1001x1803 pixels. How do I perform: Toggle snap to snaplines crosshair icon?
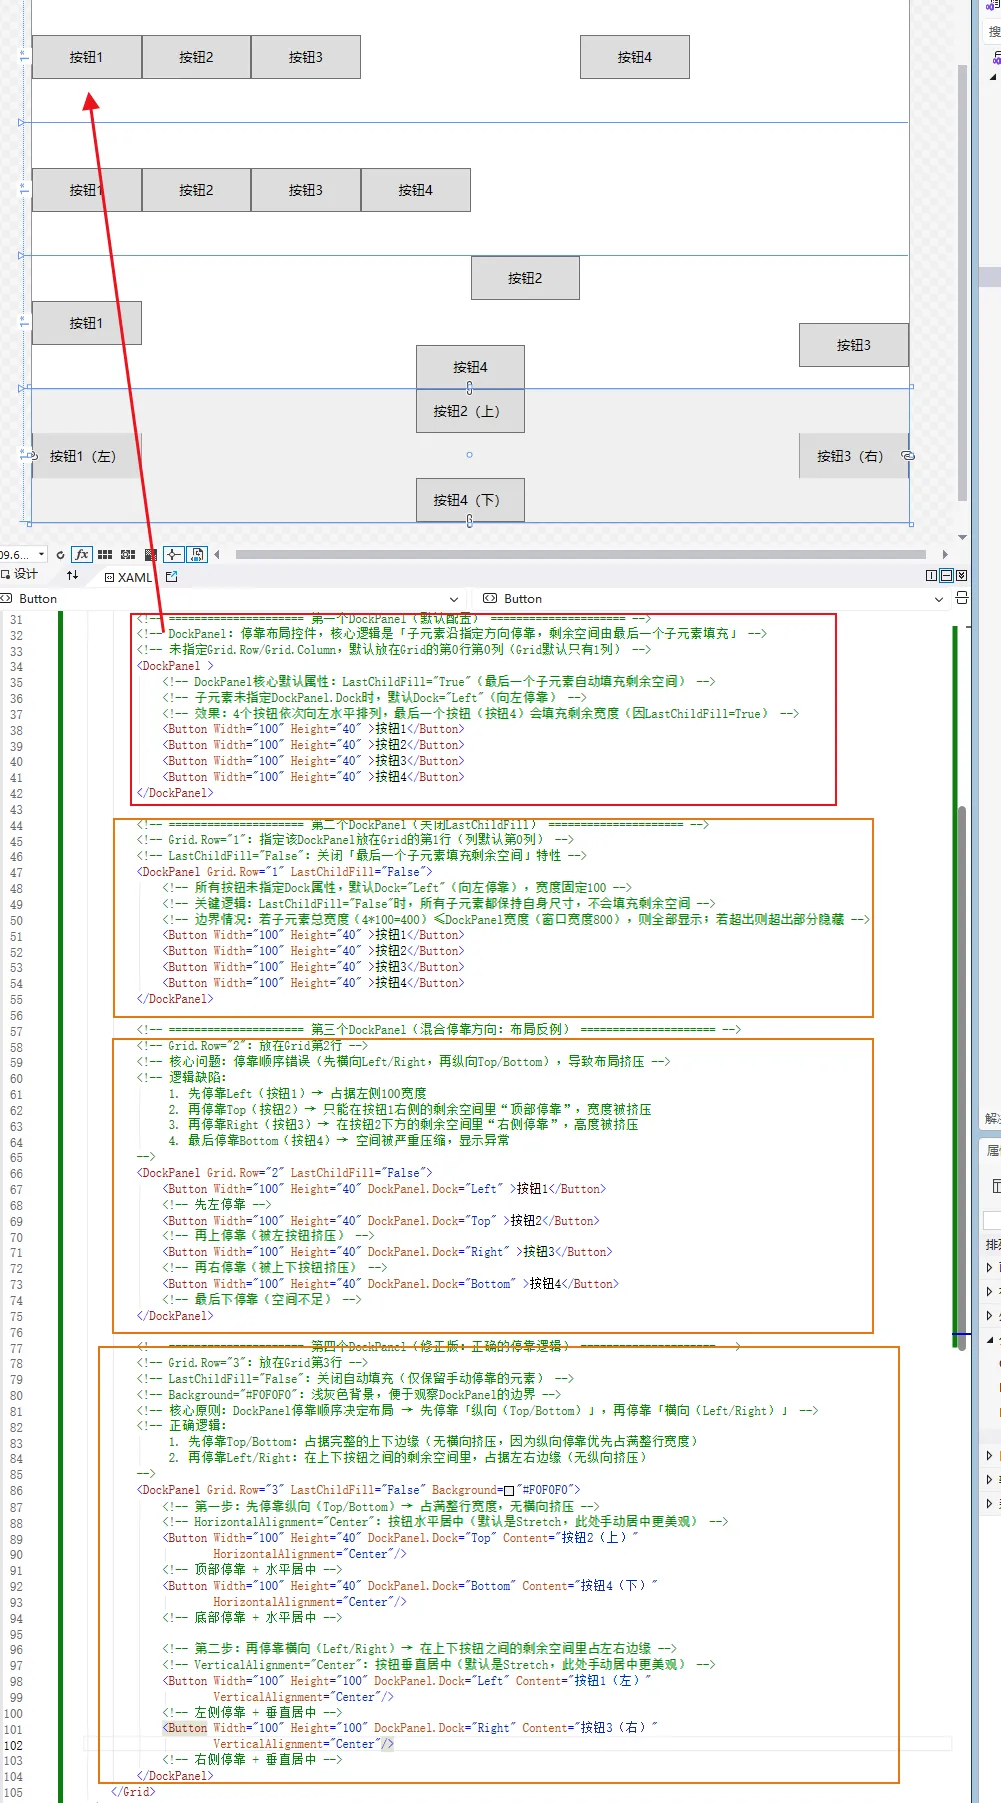(174, 554)
